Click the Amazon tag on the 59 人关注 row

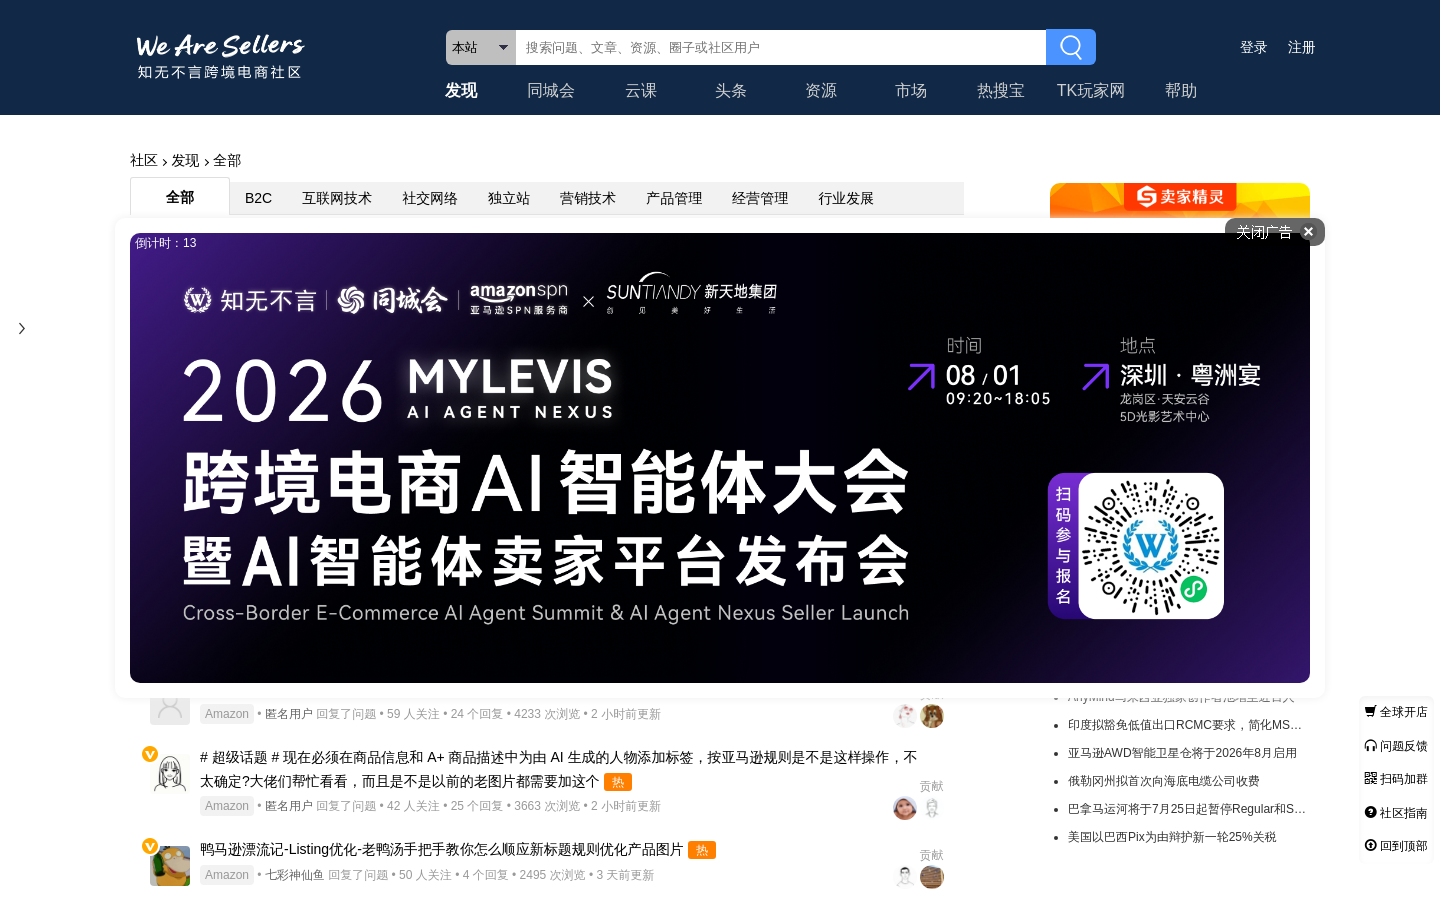pyautogui.click(x=227, y=714)
